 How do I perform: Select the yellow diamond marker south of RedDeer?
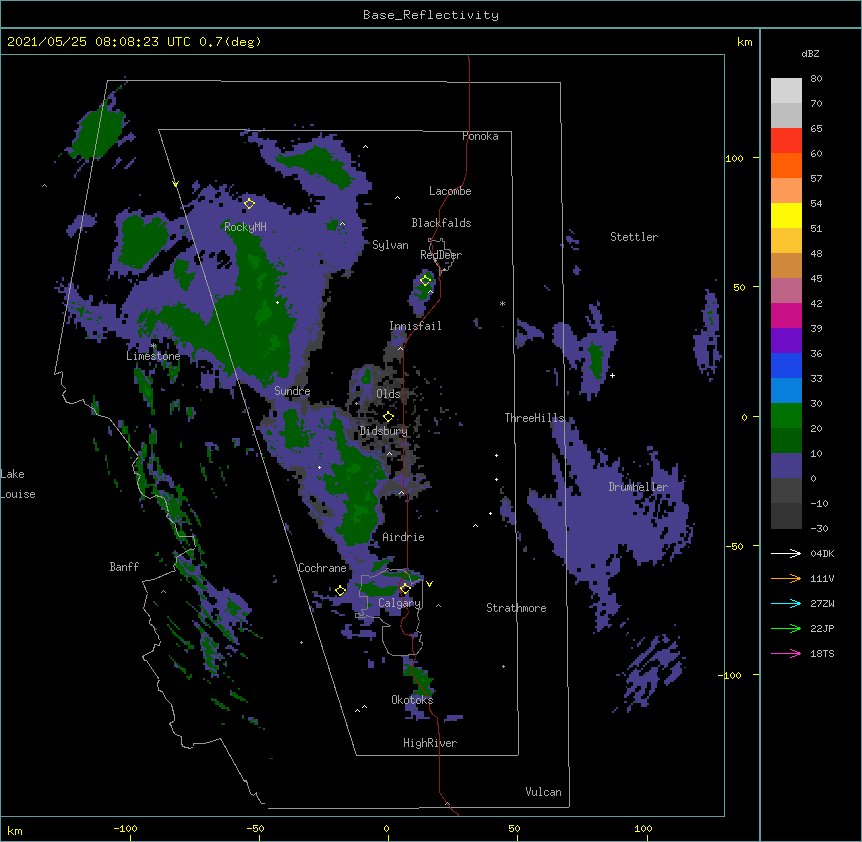click(x=425, y=280)
